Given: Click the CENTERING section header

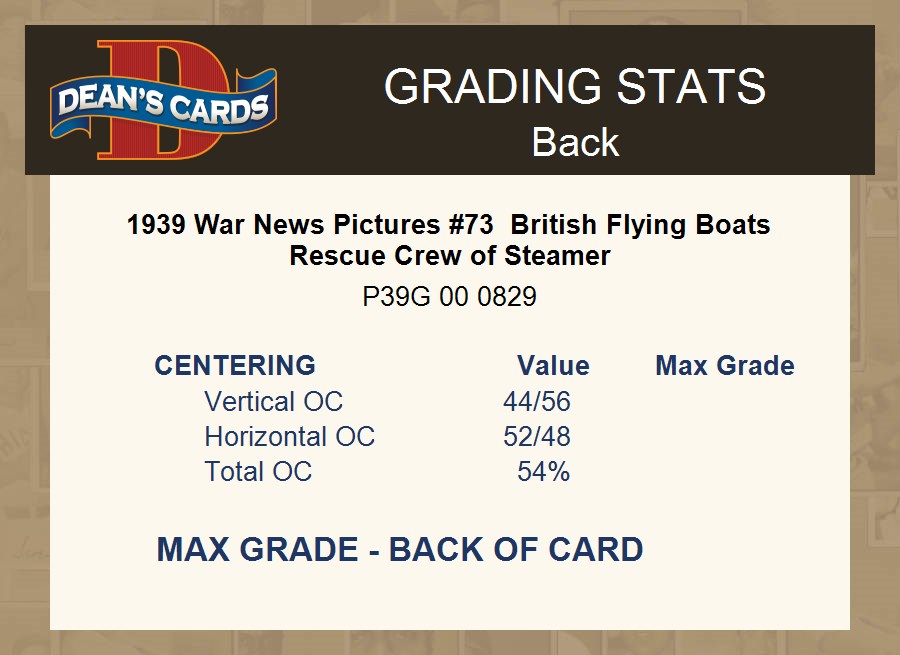Looking at the screenshot, I should (235, 365).
